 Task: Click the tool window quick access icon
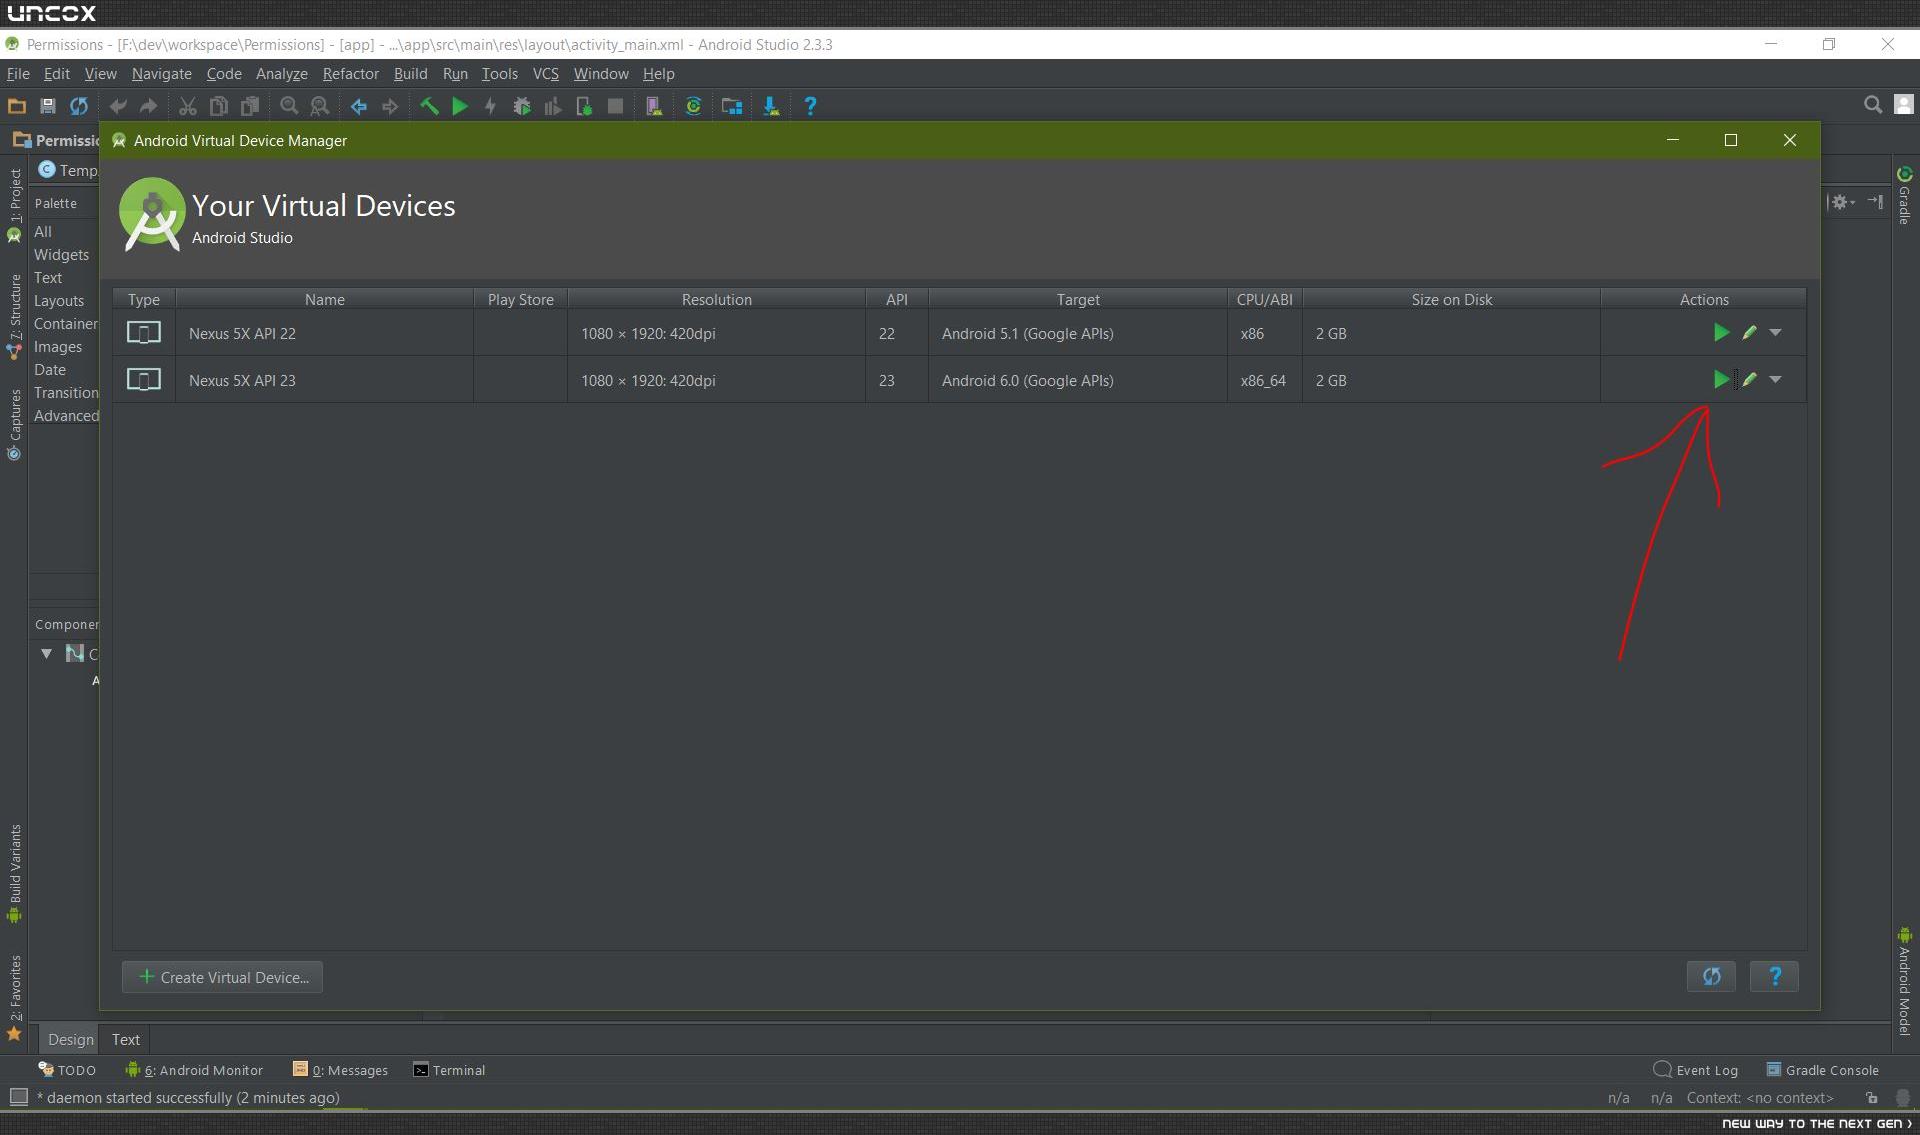(18, 1097)
